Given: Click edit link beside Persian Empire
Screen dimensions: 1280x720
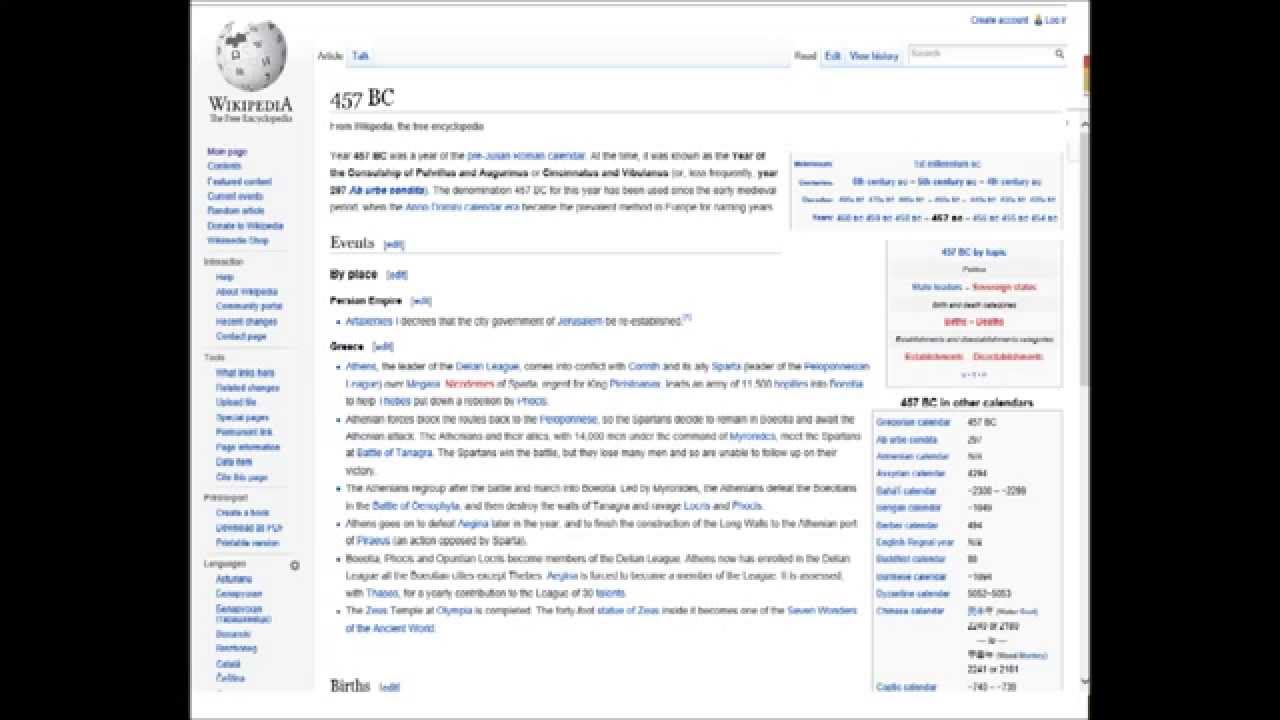Looking at the screenshot, I should click(421, 301).
